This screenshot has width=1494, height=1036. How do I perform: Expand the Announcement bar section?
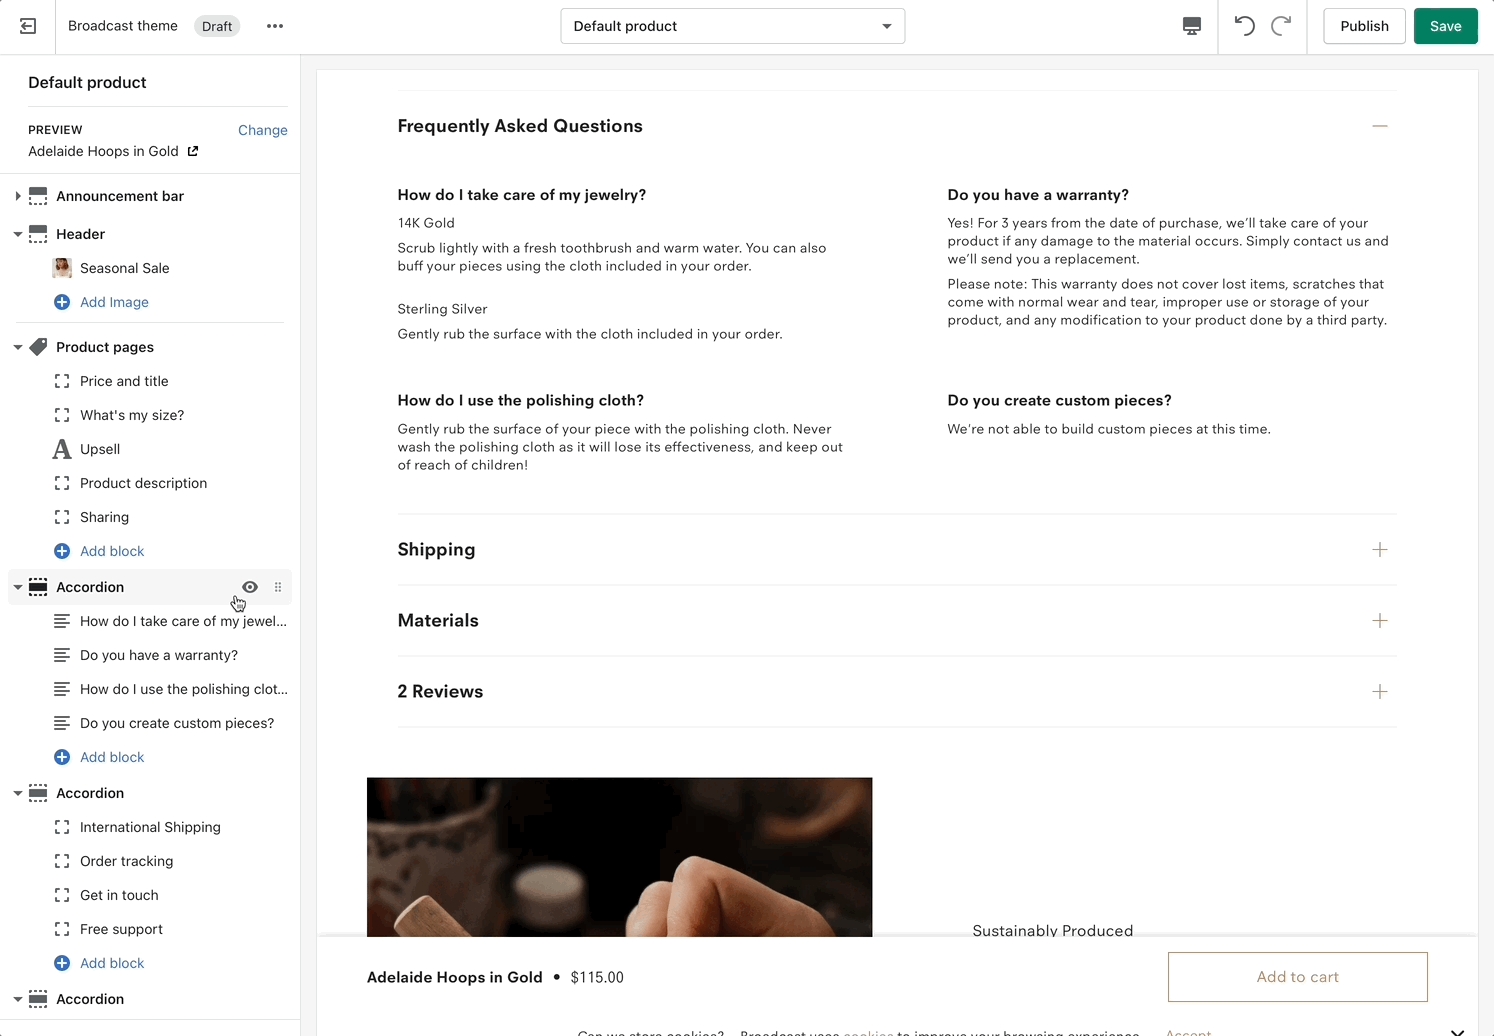pyautogui.click(x=18, y=196)
